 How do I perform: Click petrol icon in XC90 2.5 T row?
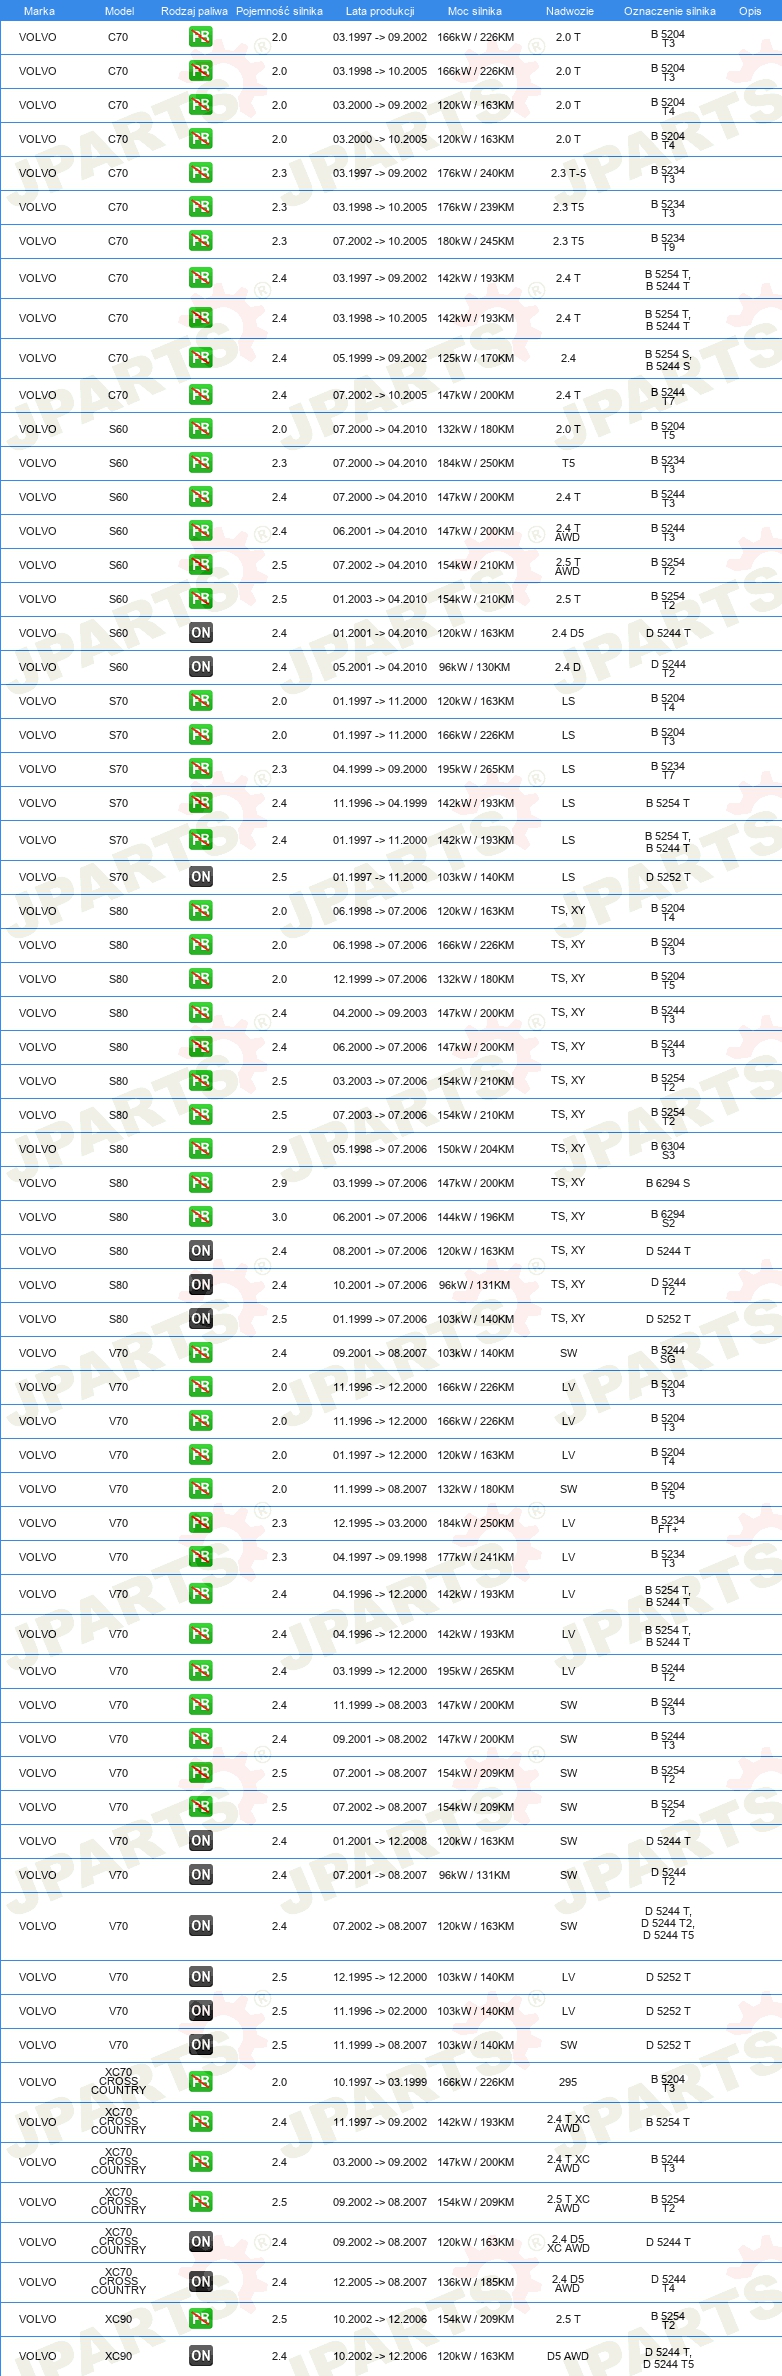200,2319
